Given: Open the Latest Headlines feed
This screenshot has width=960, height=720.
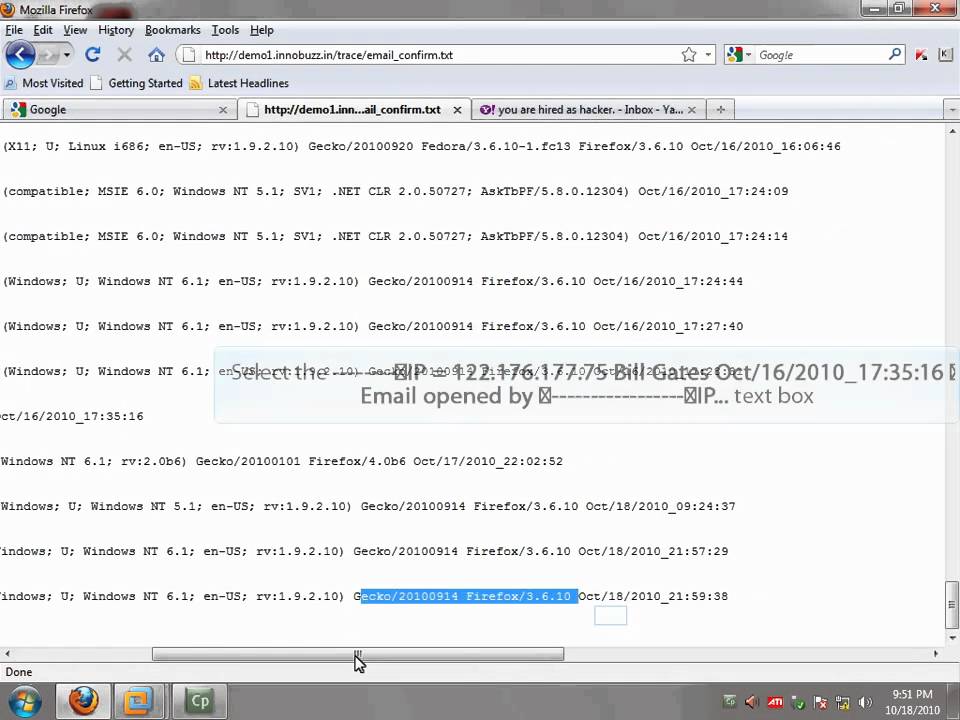Looking at the screenshot, I should [239, 83].
